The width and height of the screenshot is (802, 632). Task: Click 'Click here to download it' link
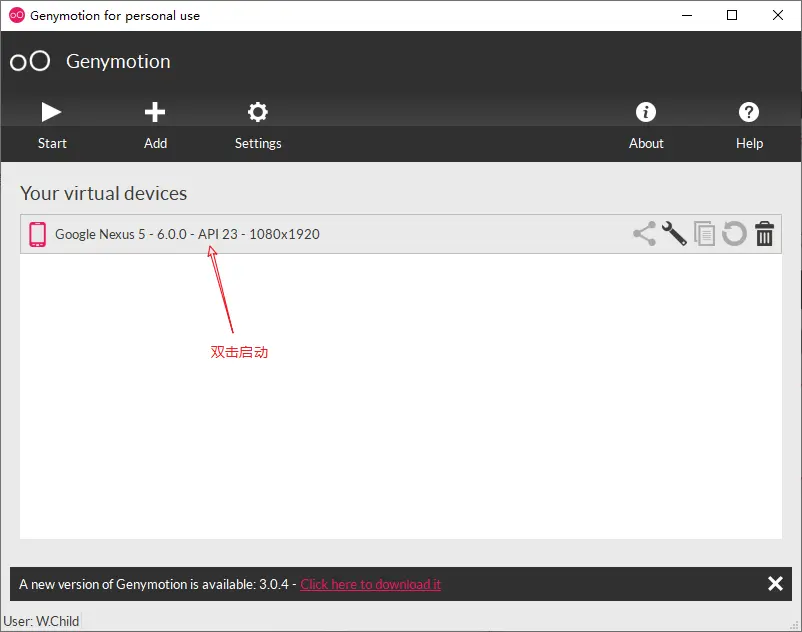click(x=370, y=584)
